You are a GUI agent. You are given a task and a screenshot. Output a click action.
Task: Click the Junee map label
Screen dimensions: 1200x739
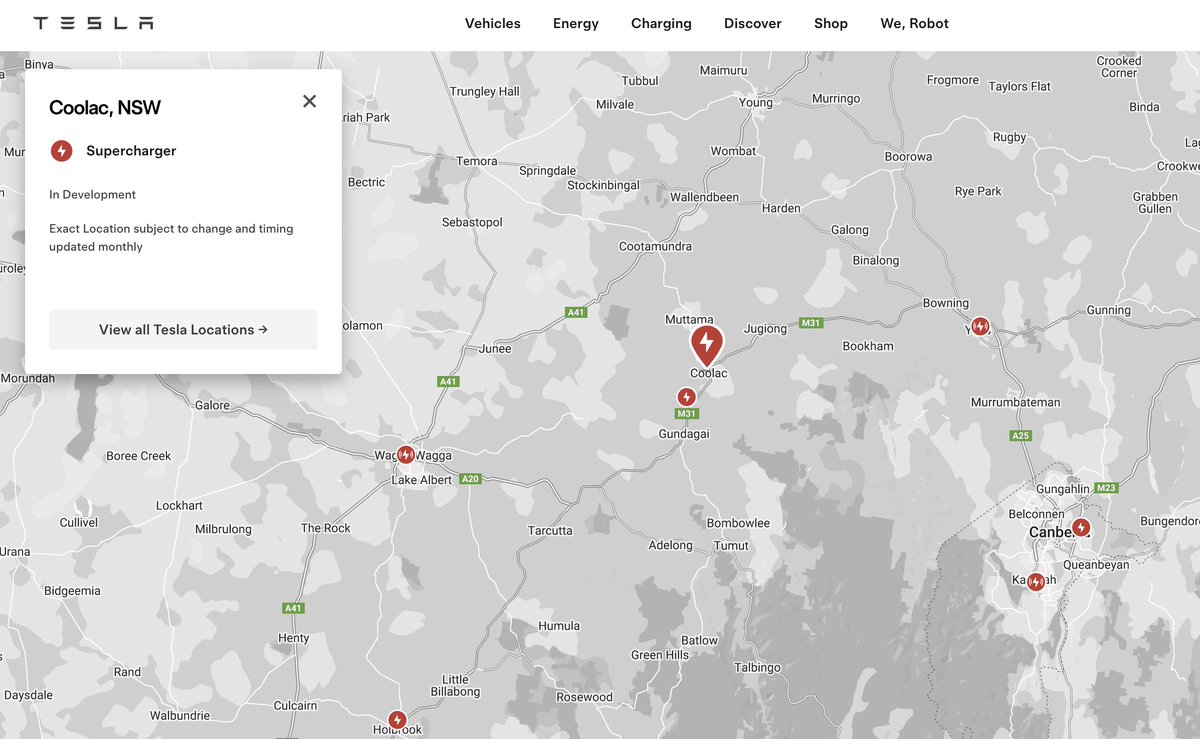495,348
